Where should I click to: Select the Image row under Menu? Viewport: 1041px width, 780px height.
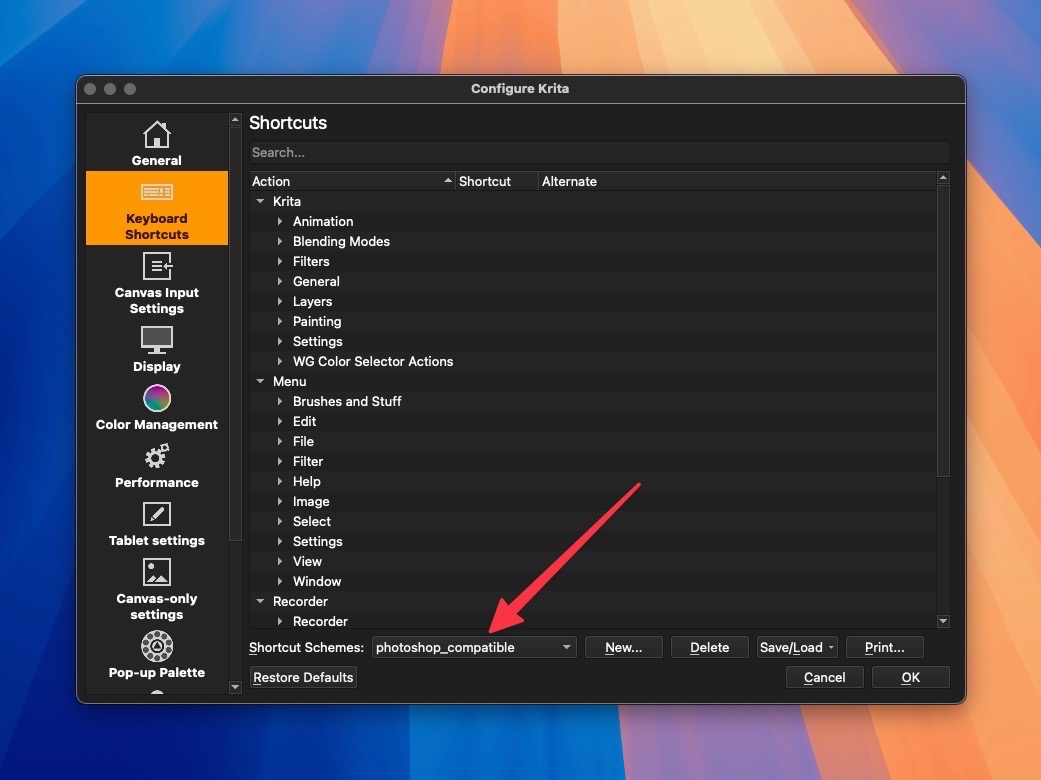pos(593,501)
